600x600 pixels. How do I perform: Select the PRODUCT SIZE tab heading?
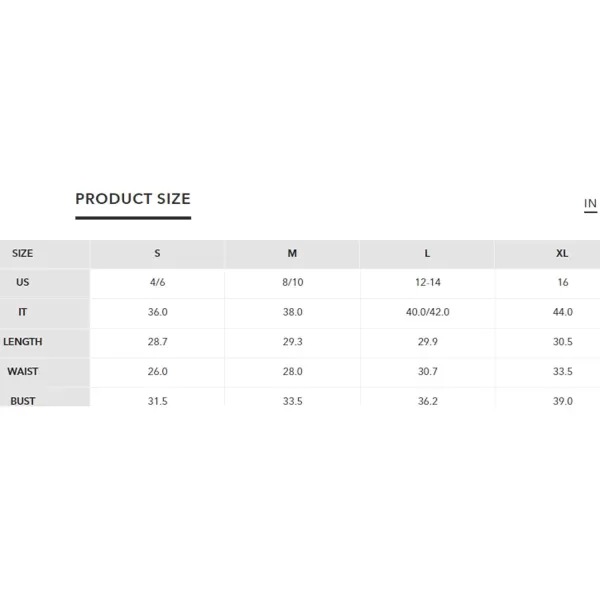(x=133, y=199)
